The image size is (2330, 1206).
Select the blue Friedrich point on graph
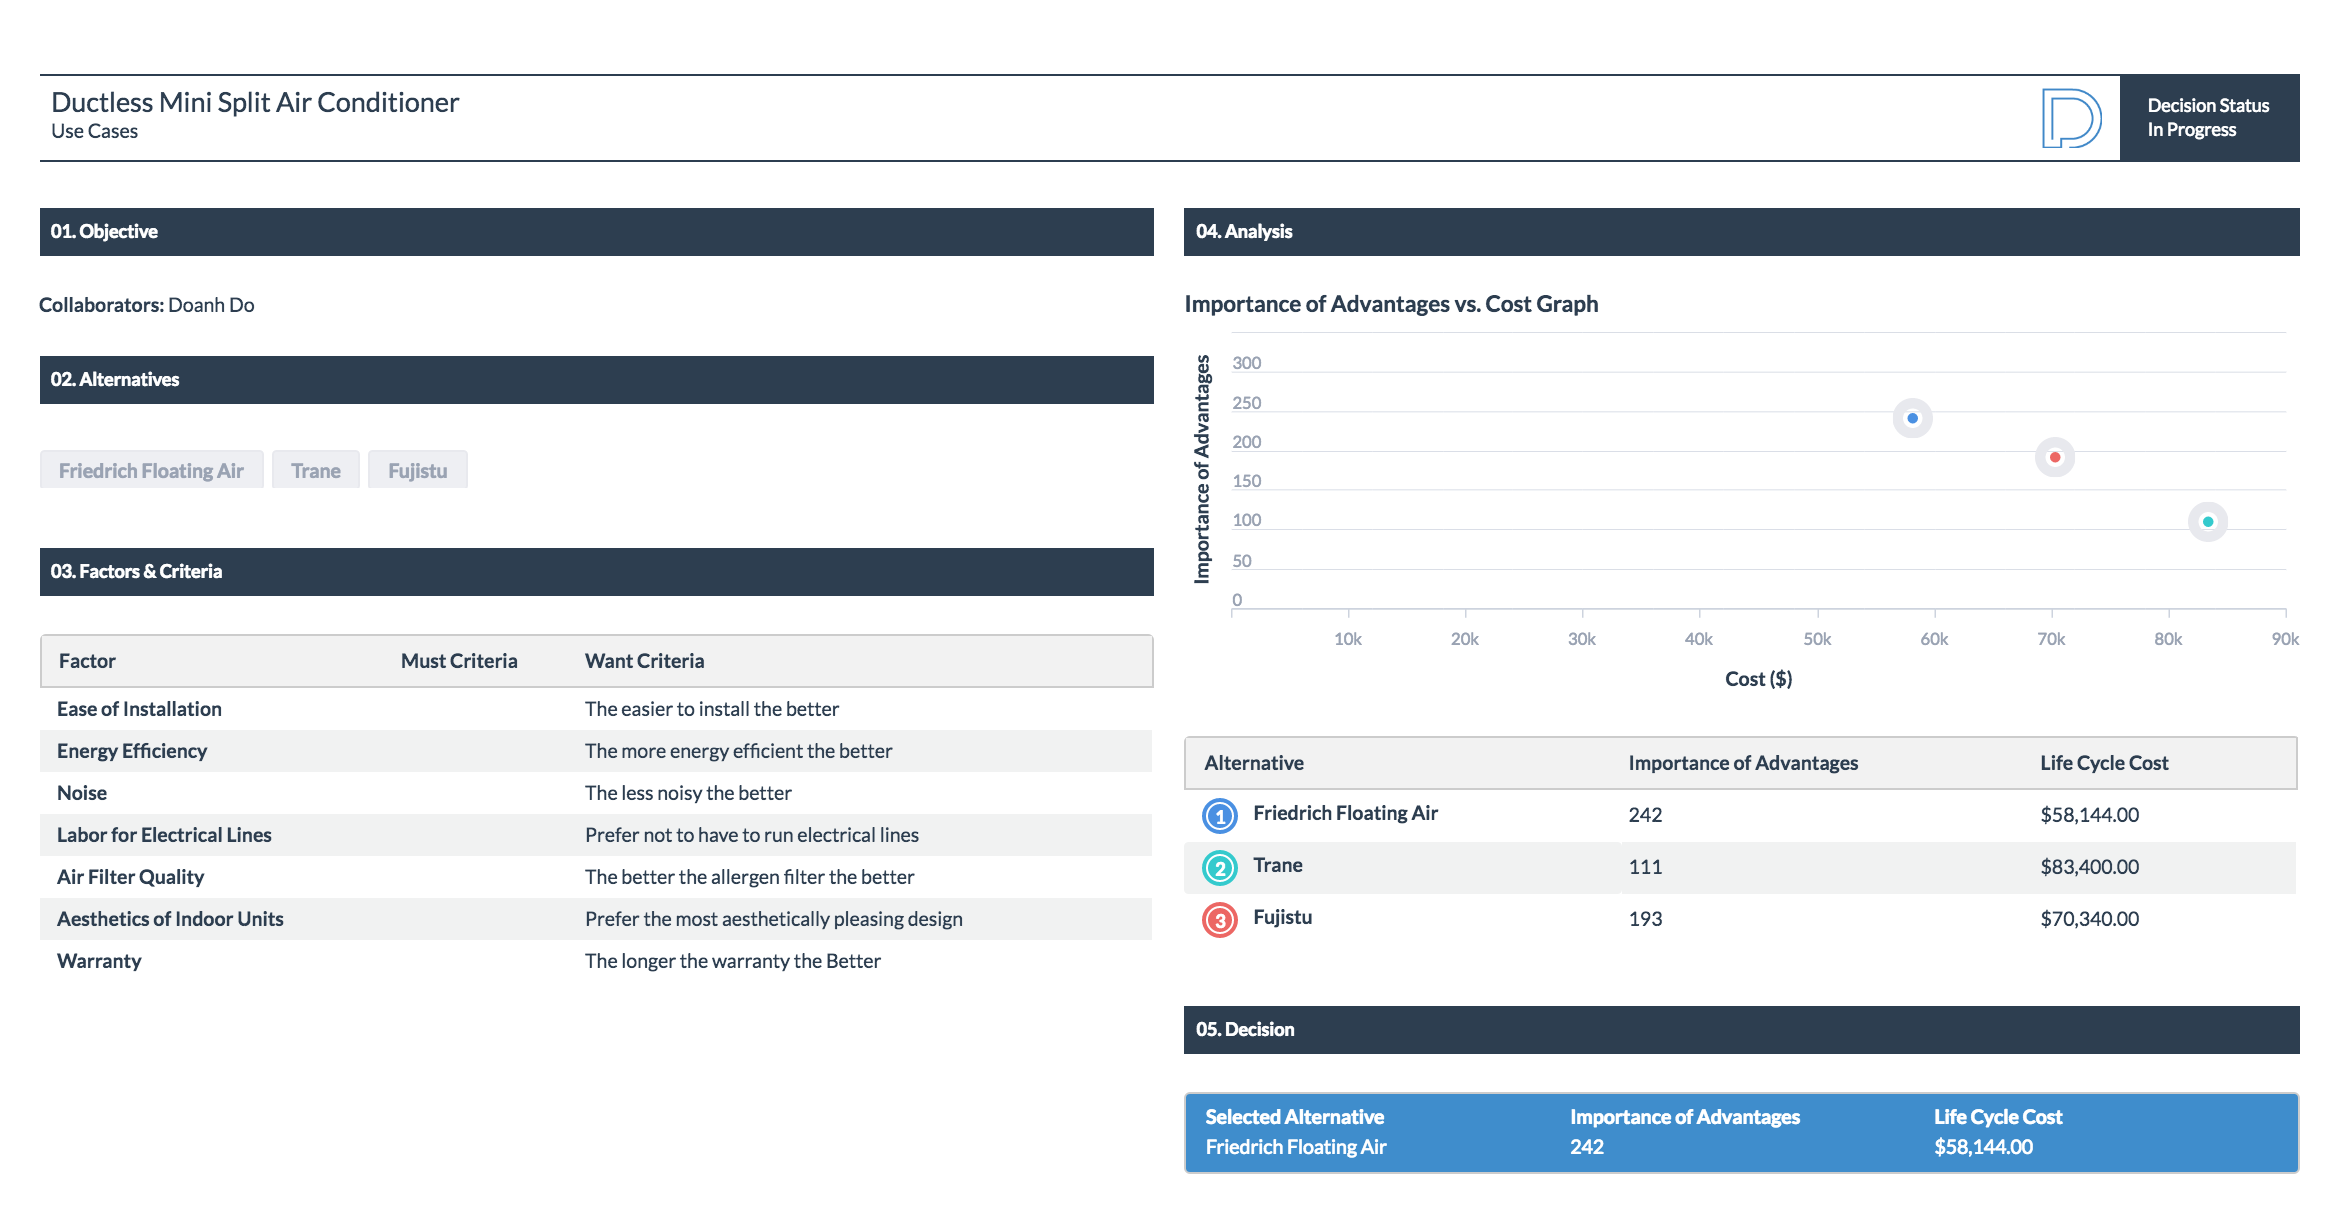point(1912,418)
